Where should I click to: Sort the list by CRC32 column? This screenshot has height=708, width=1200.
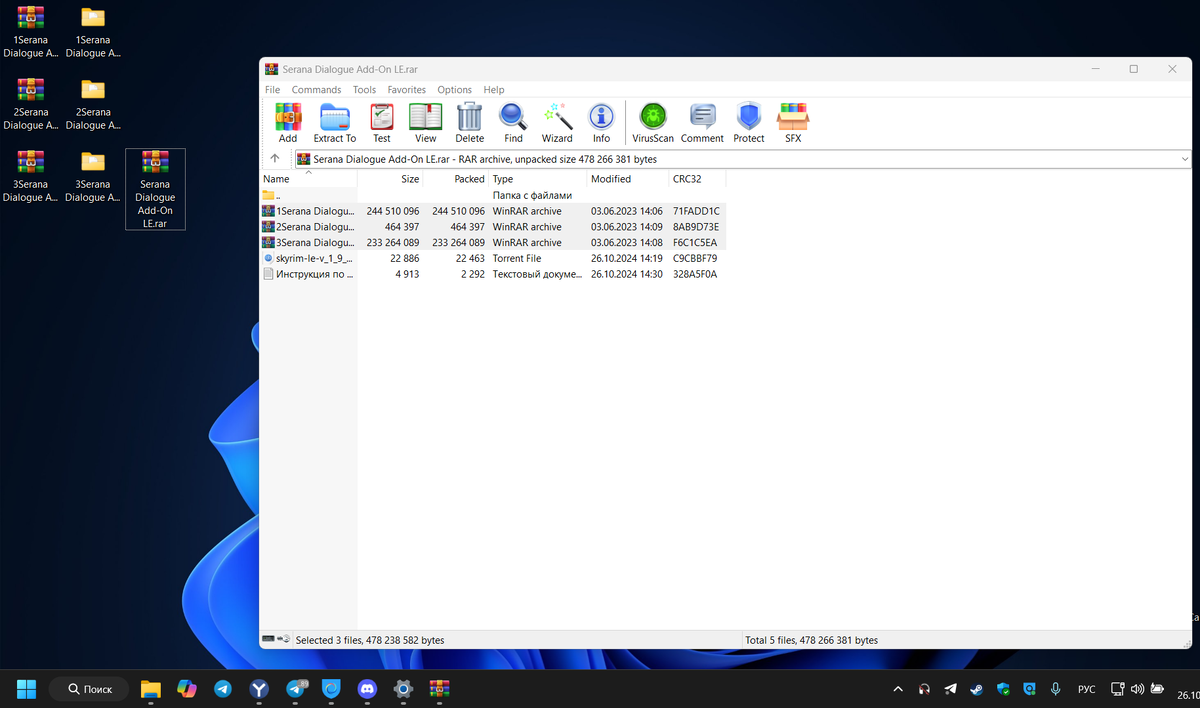pyautogui.click(x=697, y=179)
